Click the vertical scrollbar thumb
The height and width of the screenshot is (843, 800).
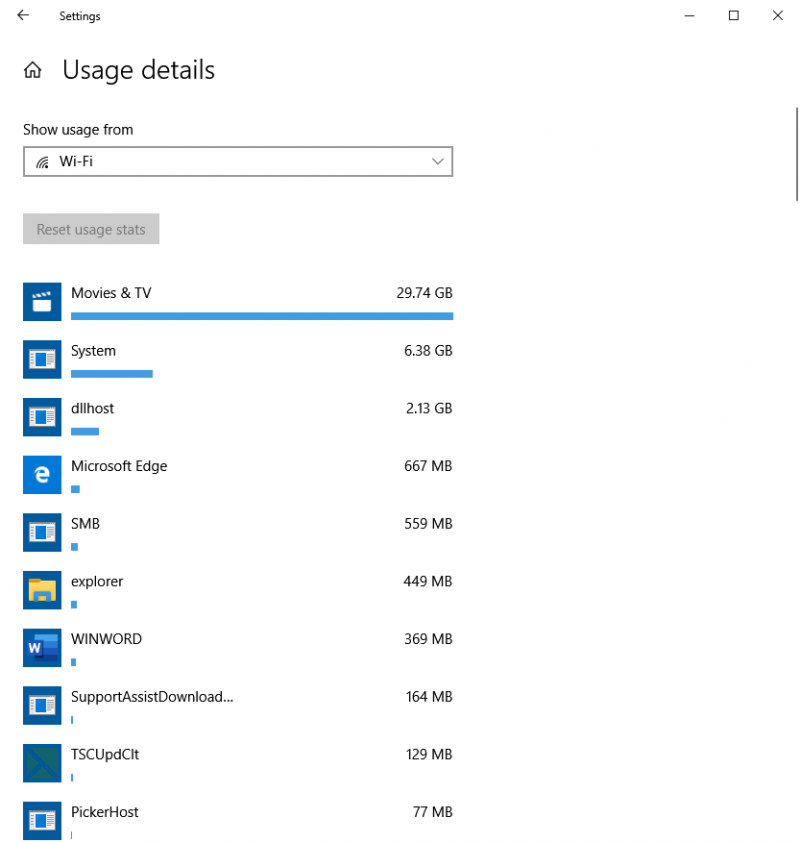click(796, 154)
